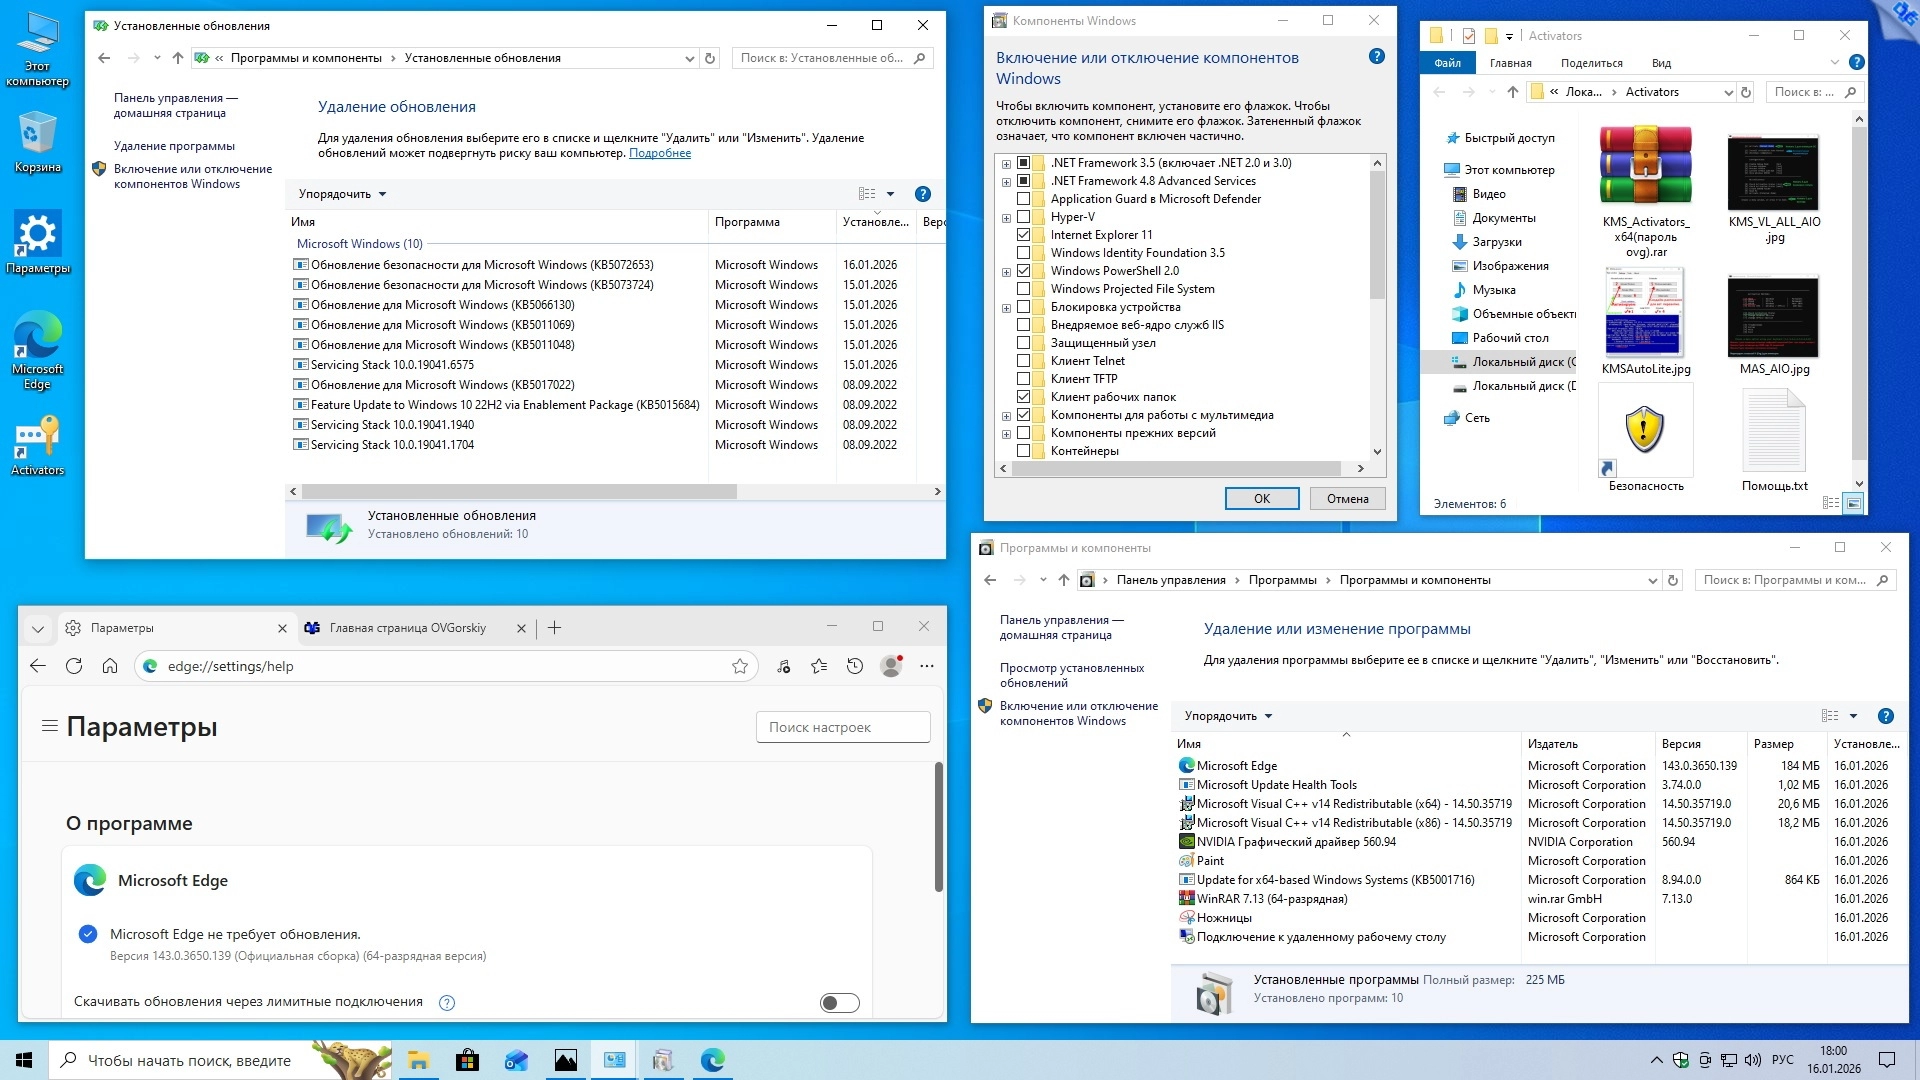Open Edge history clock icon
This screenshot has width=1920, height=1080.
coord(855,666)
